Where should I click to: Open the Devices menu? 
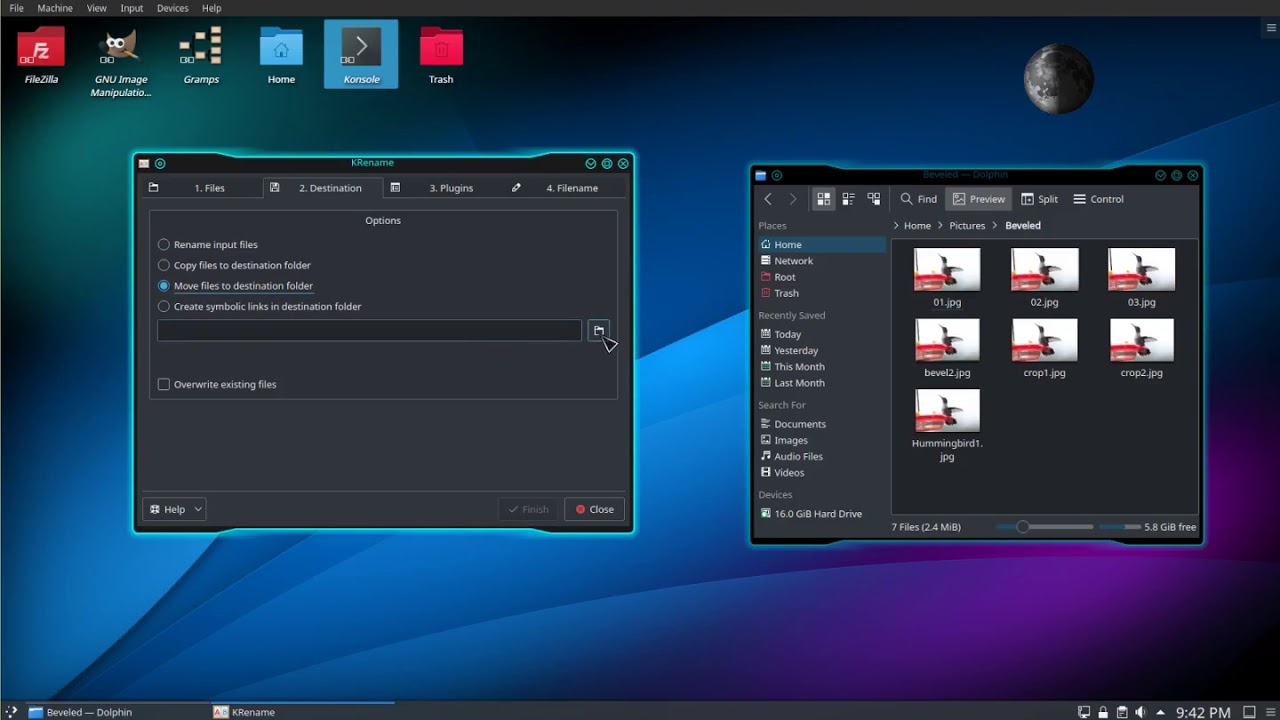172,8
